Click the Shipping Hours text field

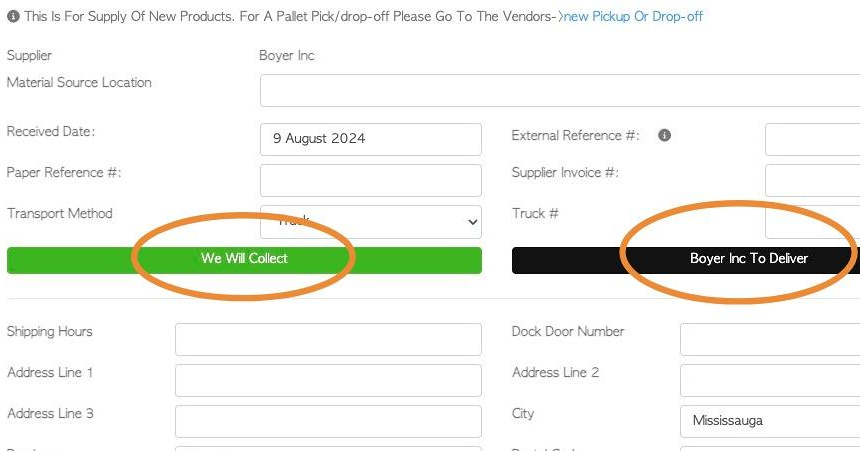328,339
